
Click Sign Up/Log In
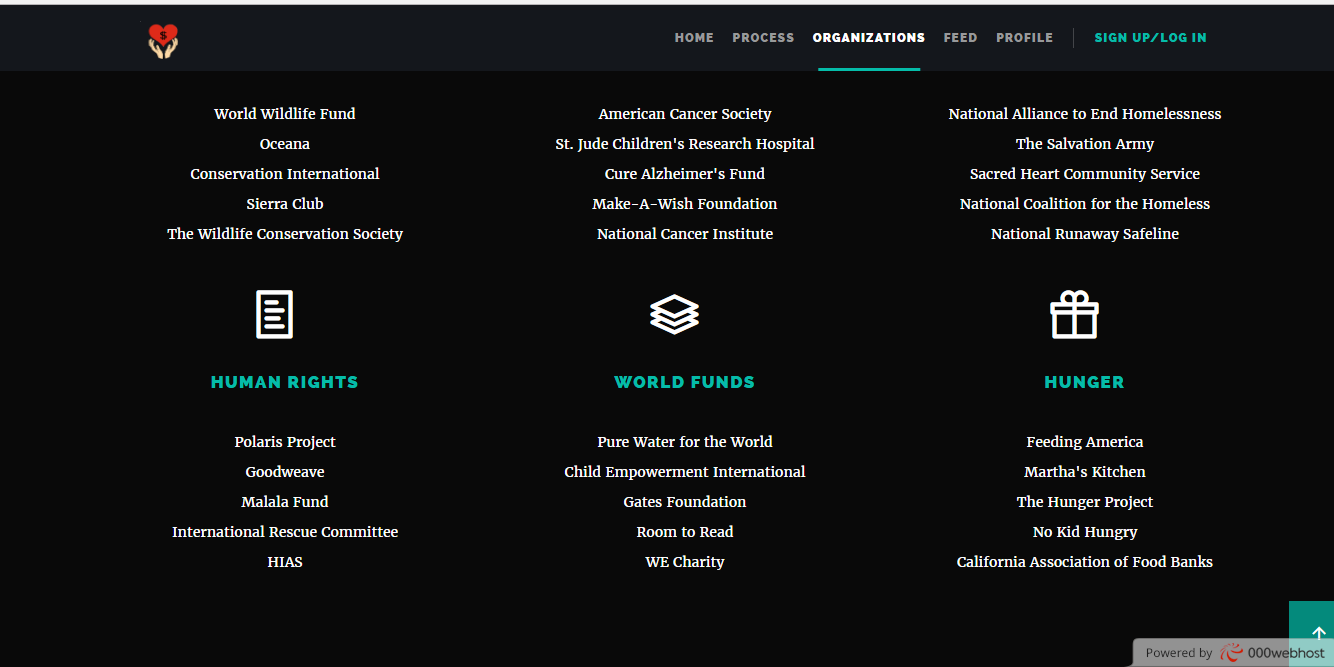tap(1150, 38)
